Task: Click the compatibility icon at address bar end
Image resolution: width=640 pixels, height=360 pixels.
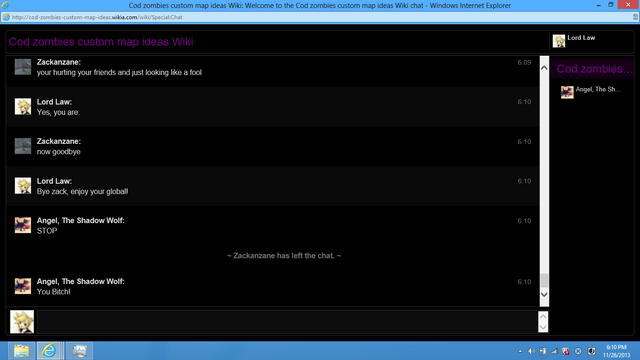Action: coord(636,17)
